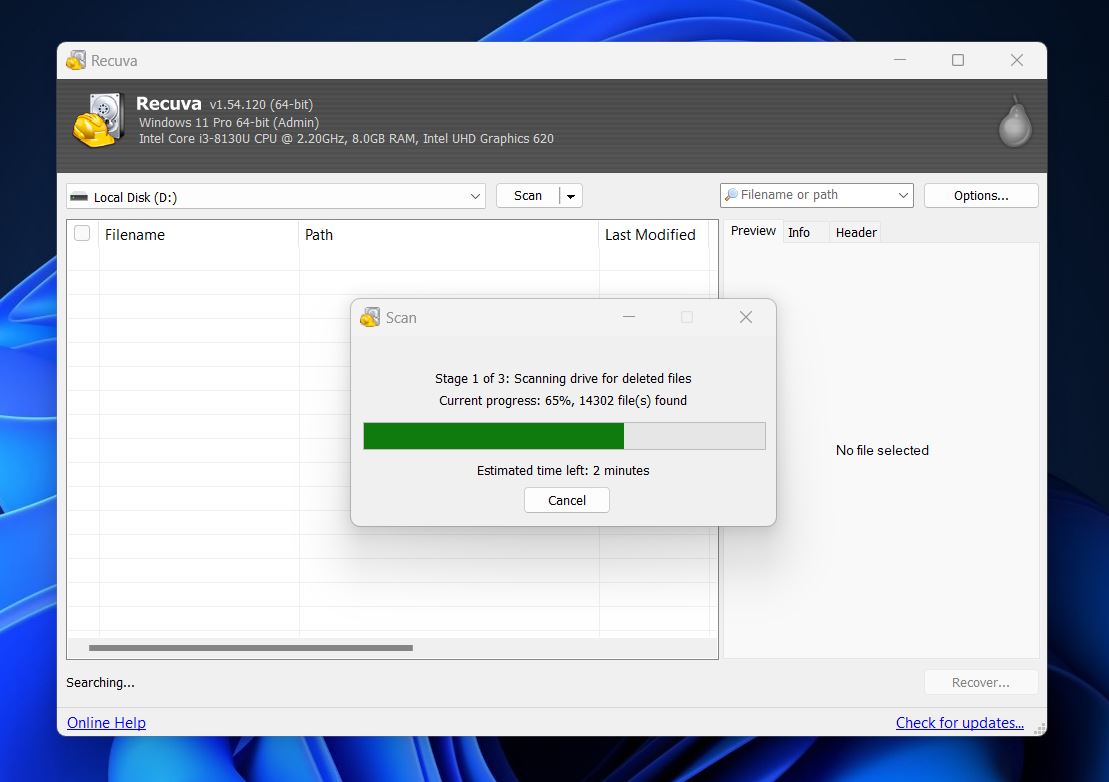
Task: Click 'Windows 11 Pro 64-bit (Admin)' text
Action: 228,122
